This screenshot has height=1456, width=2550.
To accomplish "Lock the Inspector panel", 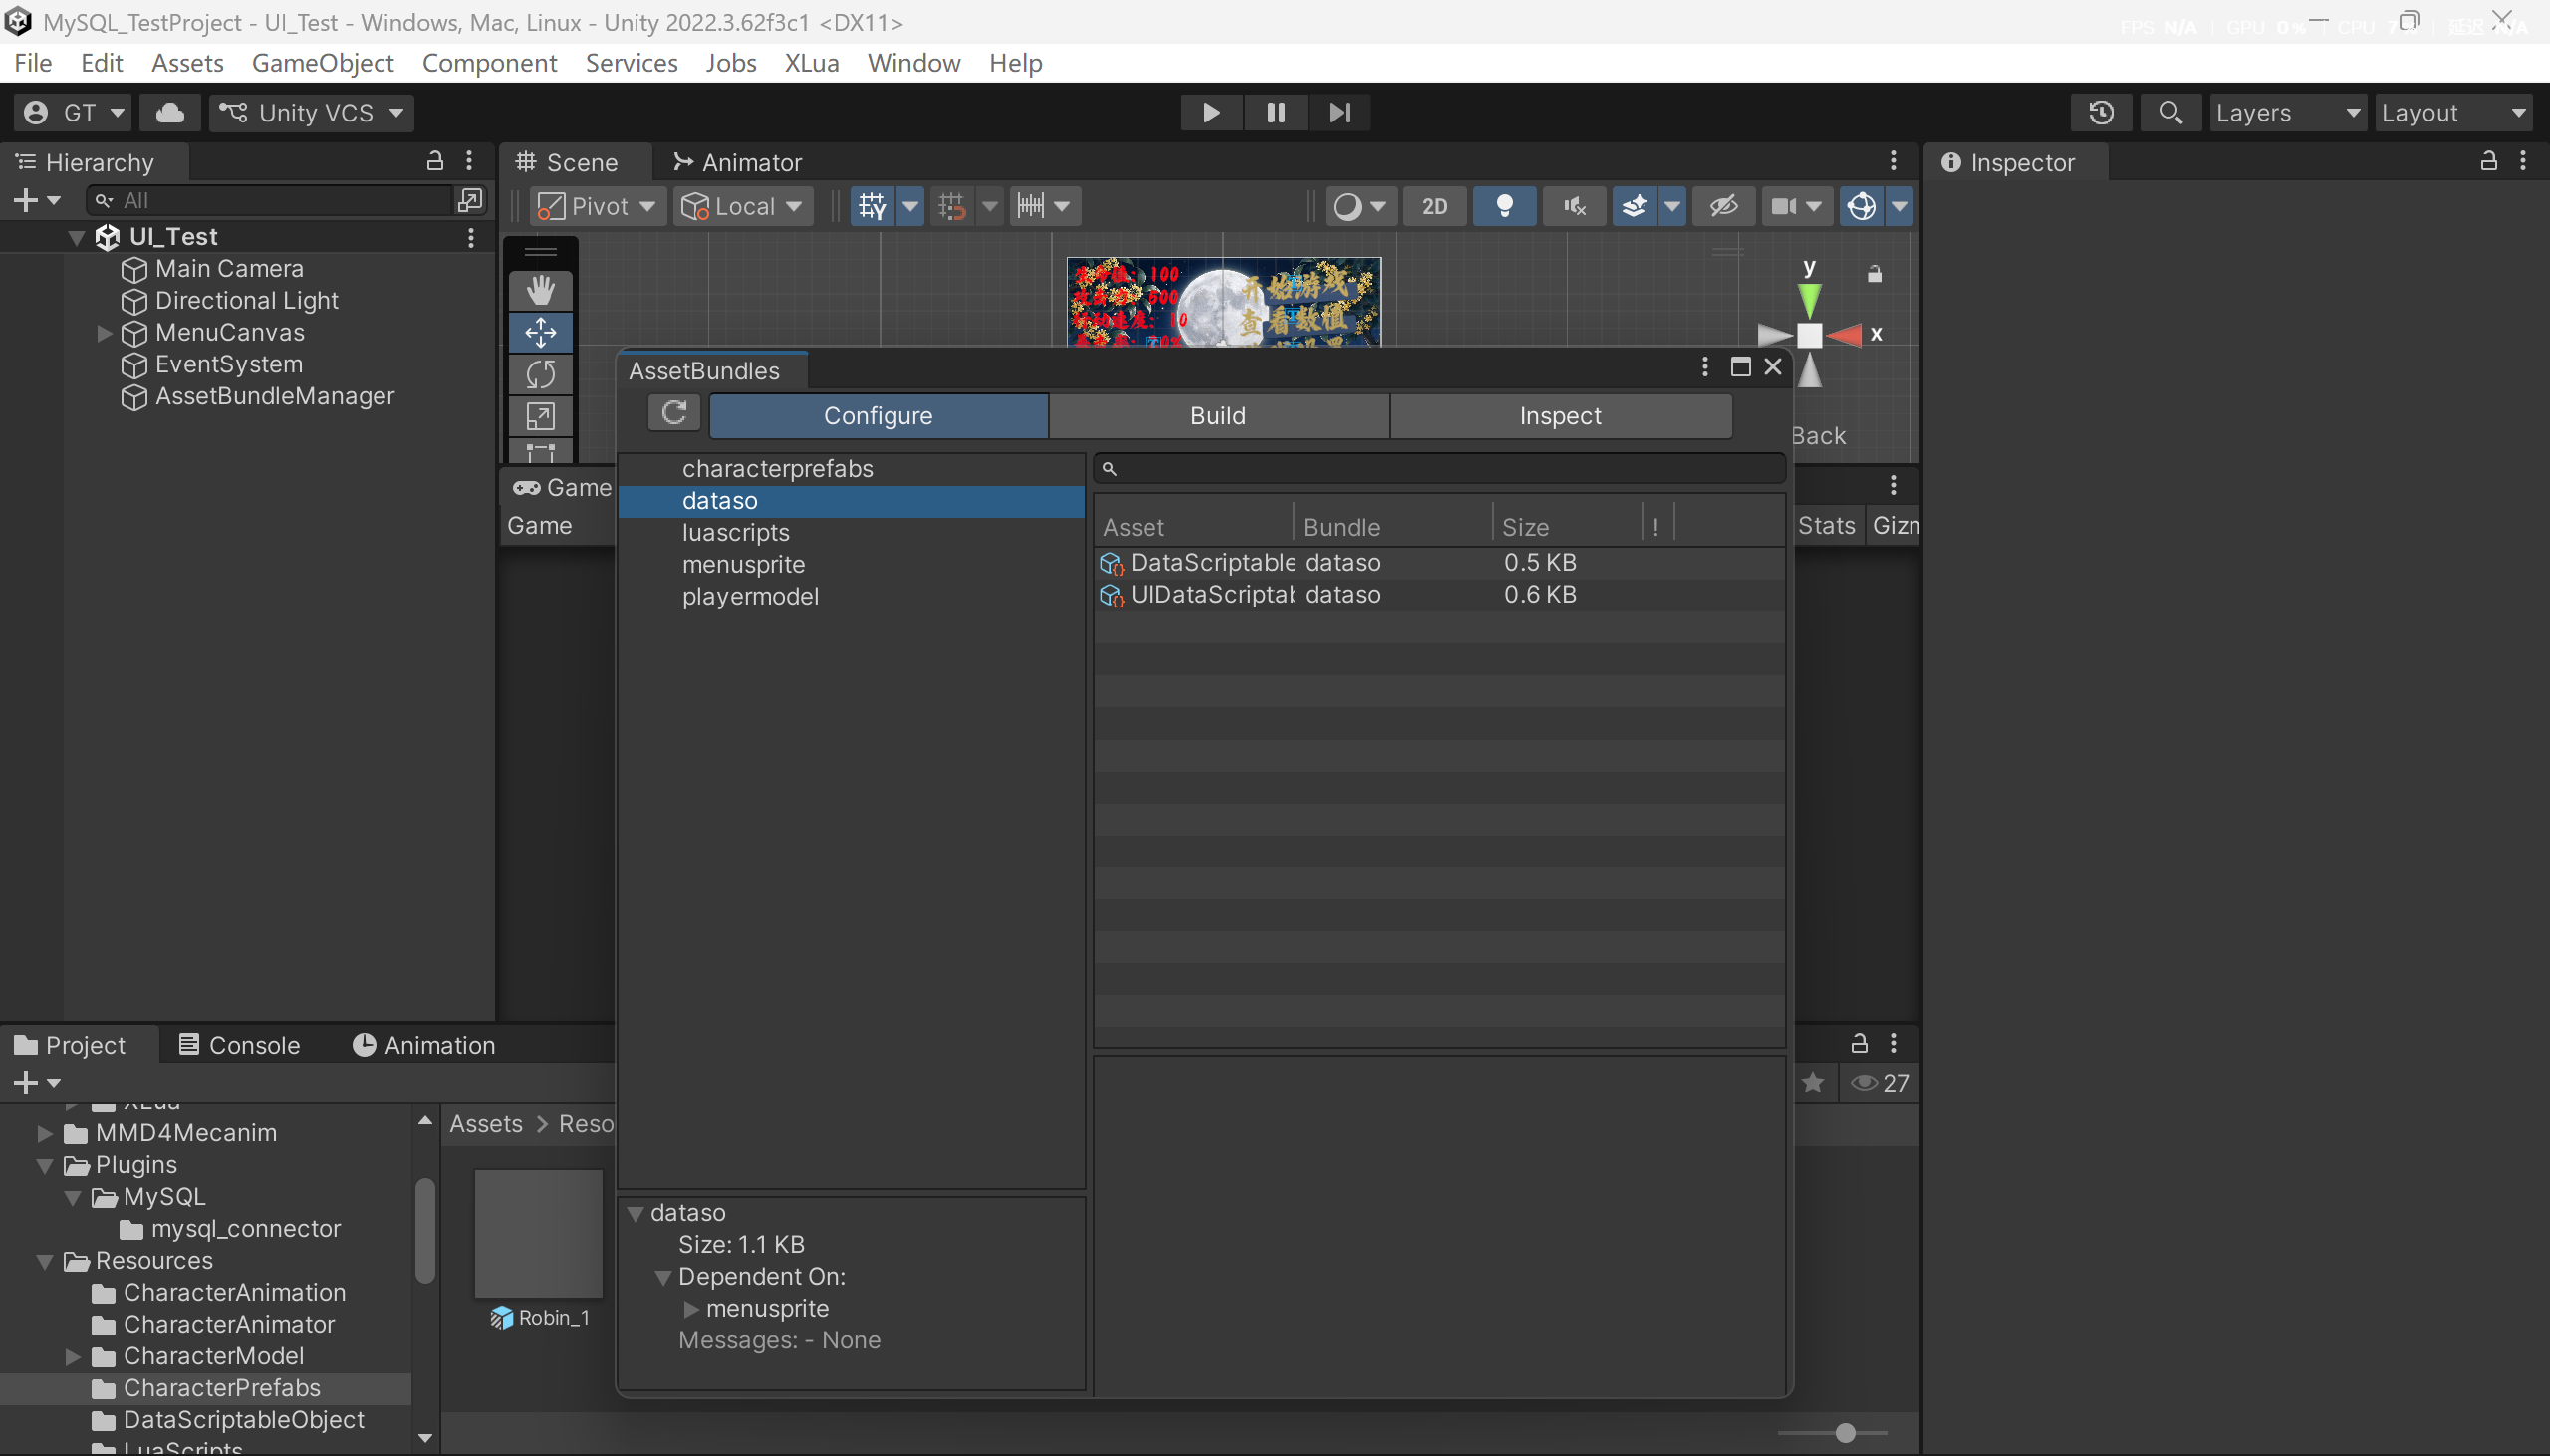I will click(x=2489, y=160).
